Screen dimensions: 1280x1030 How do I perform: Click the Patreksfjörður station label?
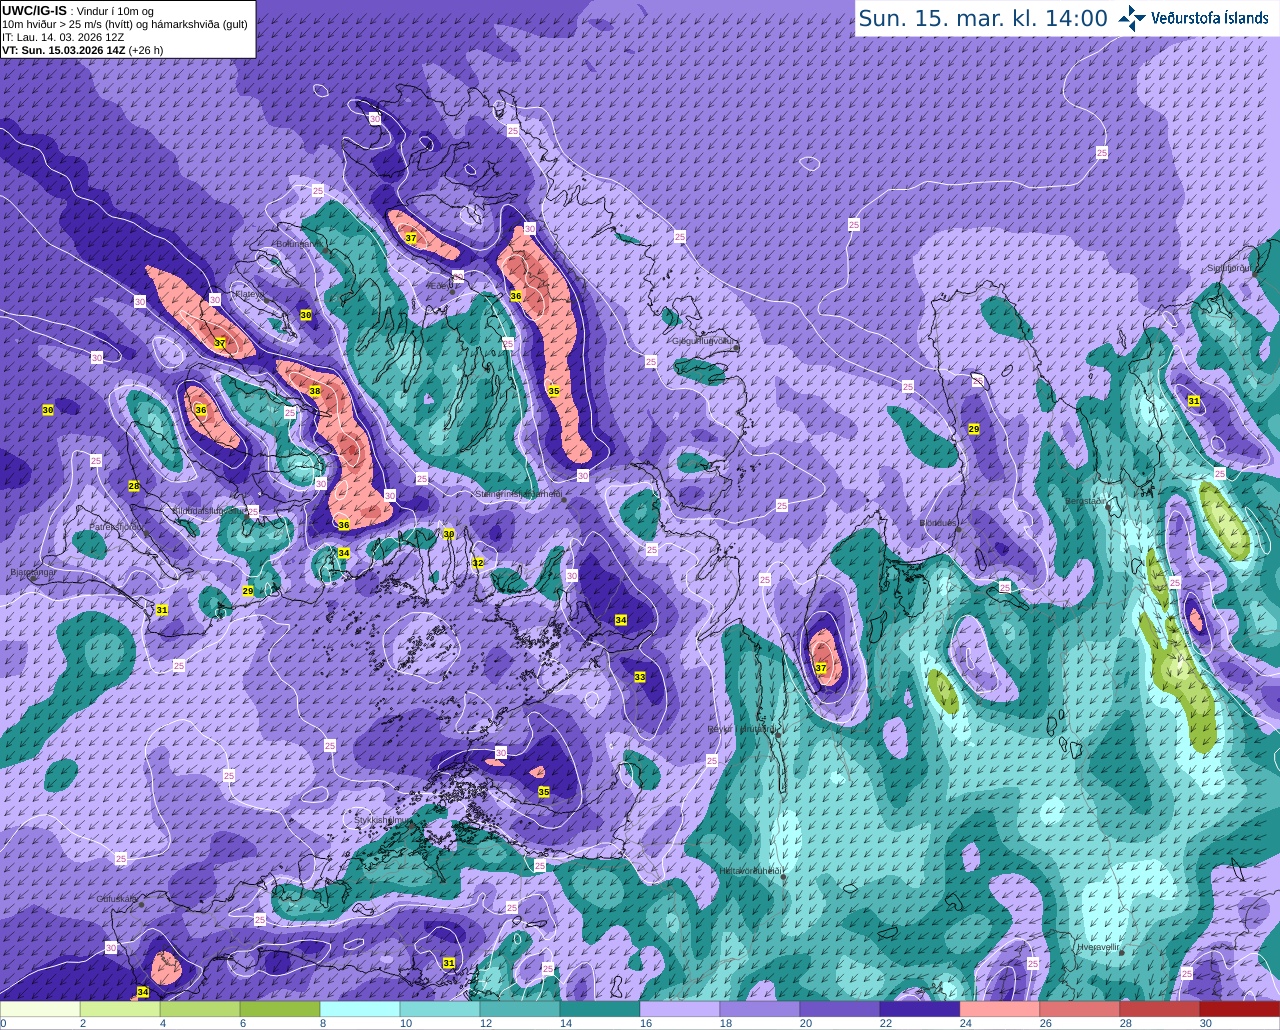[117, 526]
